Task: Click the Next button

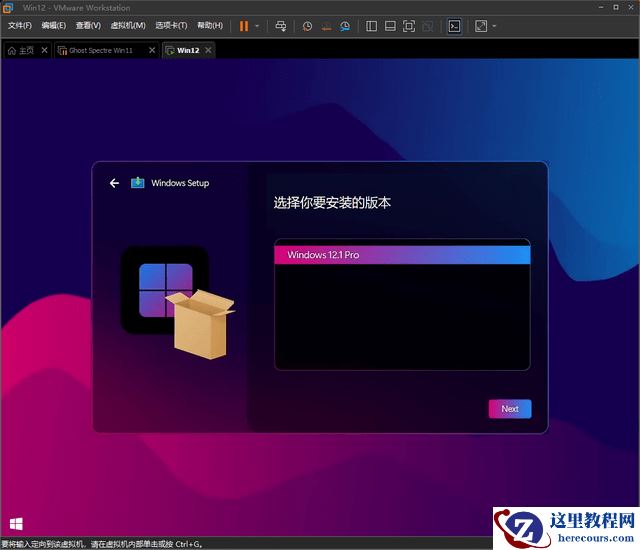Action: click(x=510, y=409)
